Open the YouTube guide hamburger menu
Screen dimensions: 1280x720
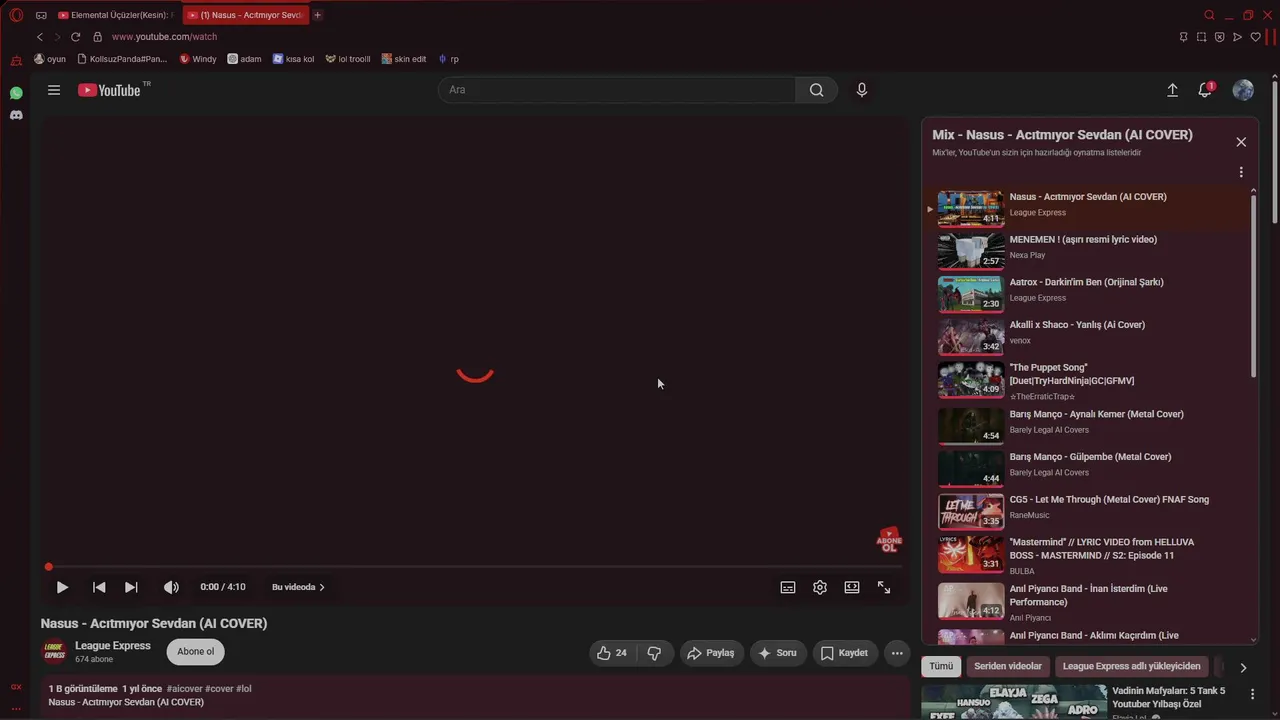(x=54, y=90)
